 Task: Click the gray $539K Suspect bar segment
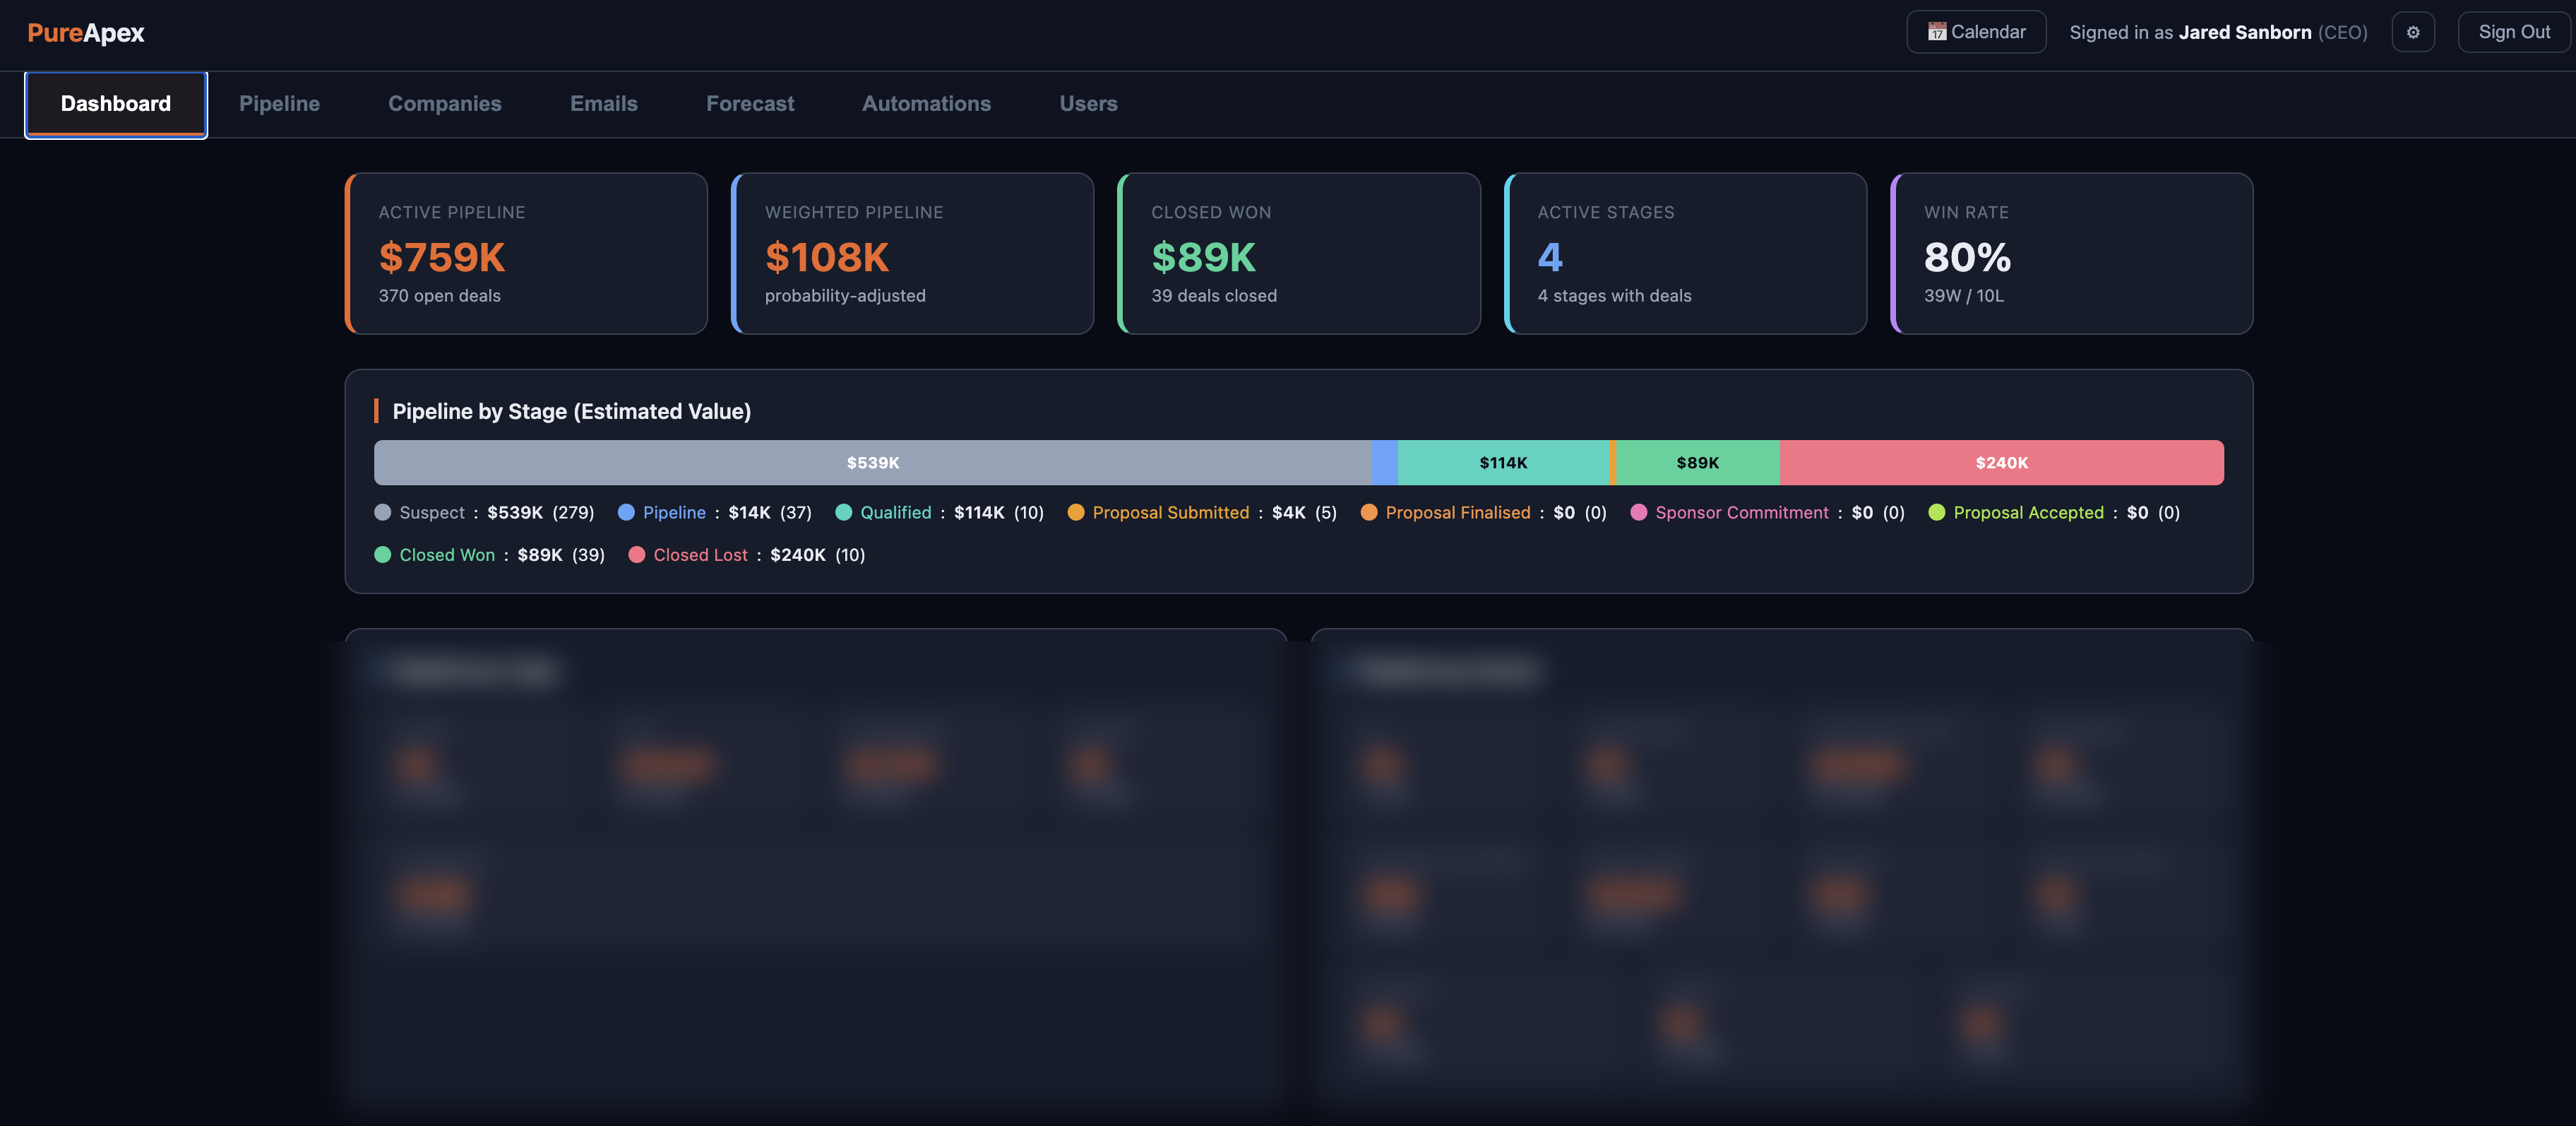pyautogui.click(x=873, y=463)
